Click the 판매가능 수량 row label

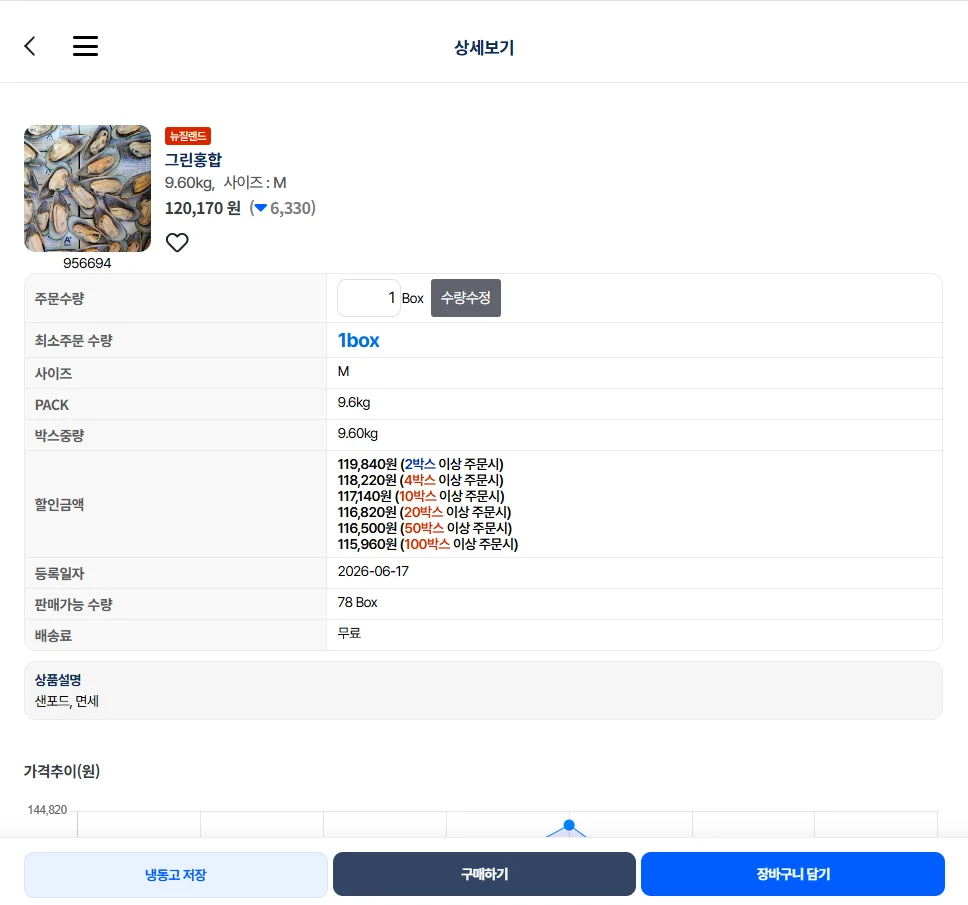pos(73,604)
